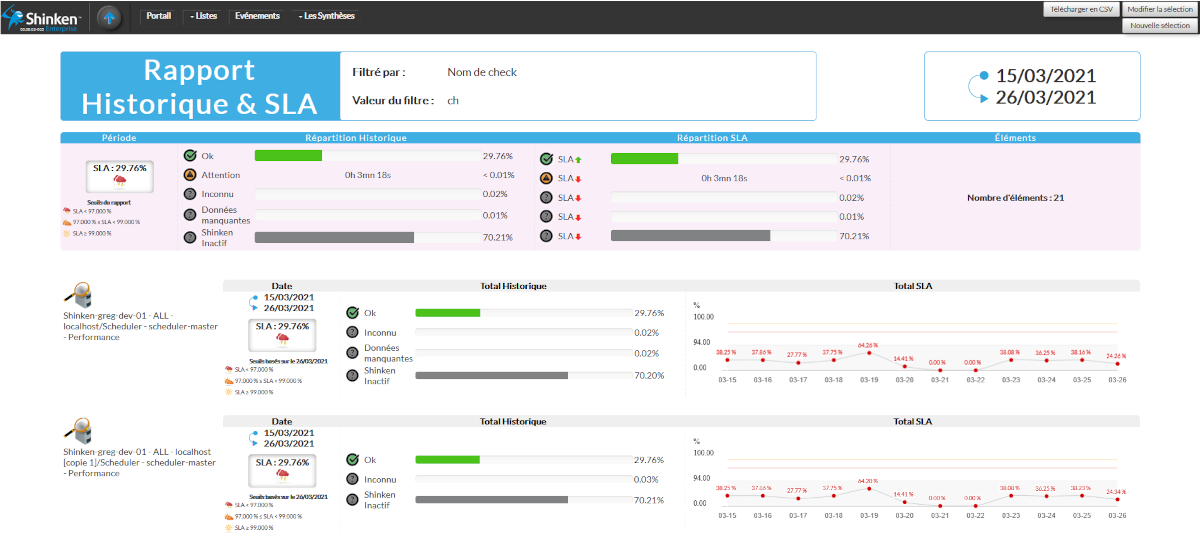Click the orange Attention status icon

coord(190,176)
